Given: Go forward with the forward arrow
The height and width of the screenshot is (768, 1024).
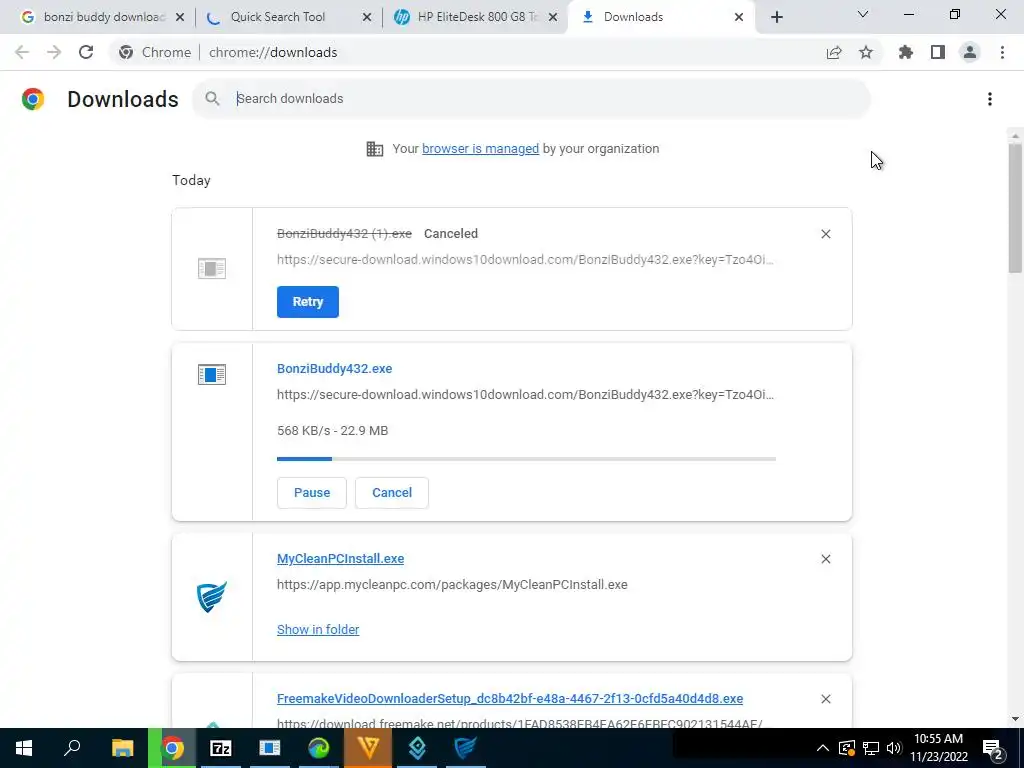Looking at the screenshot, I should [x=54, y=52].
